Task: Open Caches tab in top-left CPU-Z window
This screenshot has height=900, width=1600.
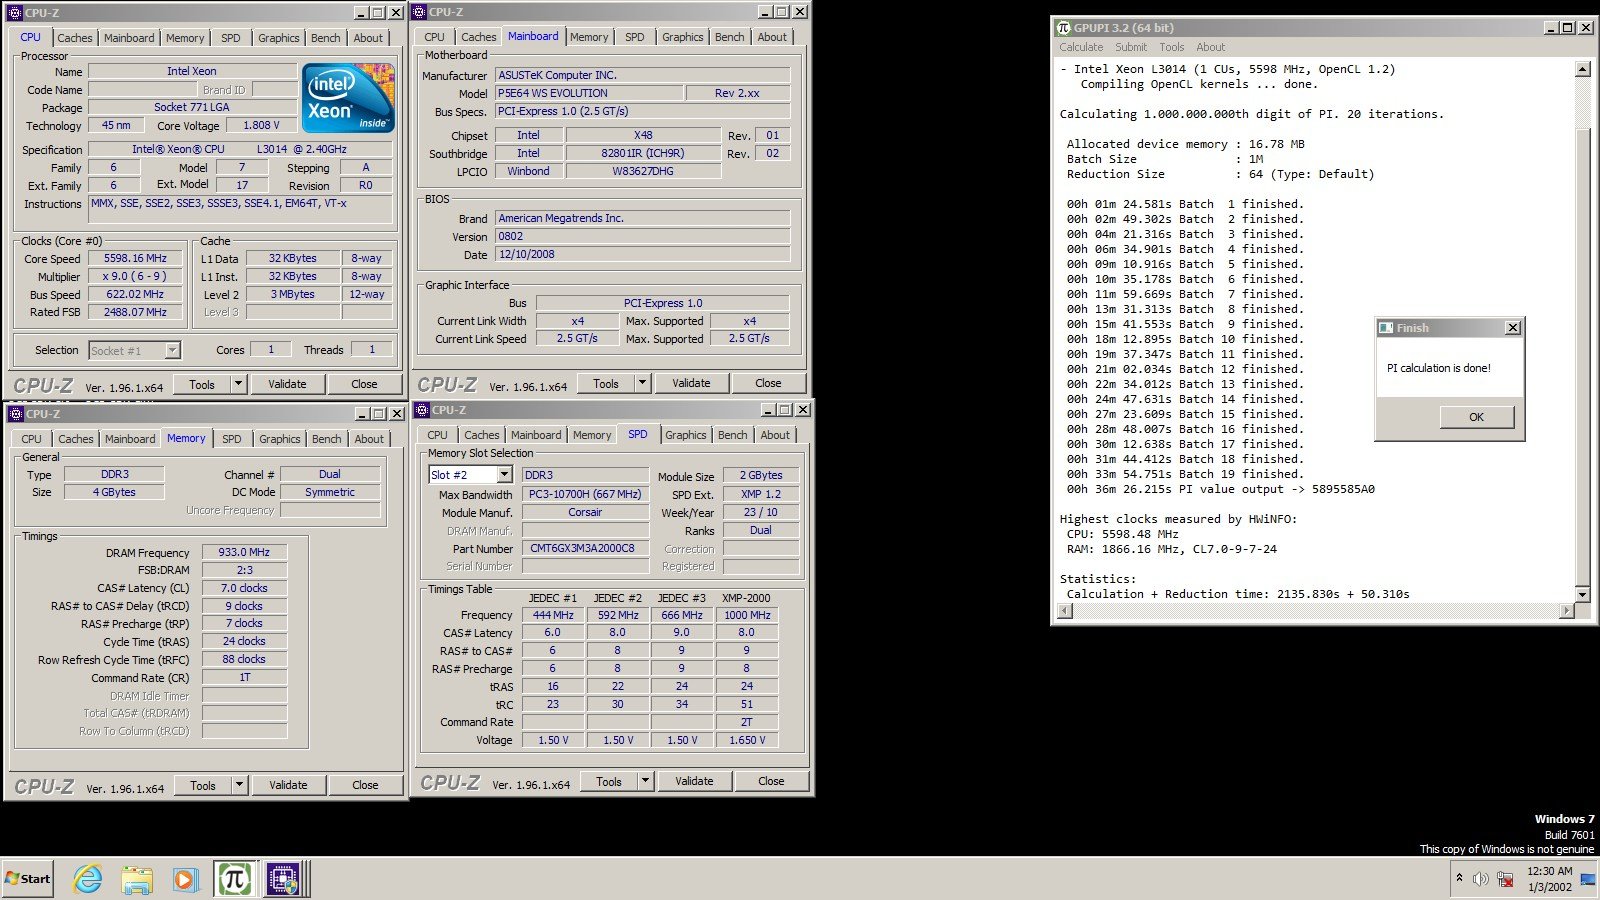Action: pos(74,38)
